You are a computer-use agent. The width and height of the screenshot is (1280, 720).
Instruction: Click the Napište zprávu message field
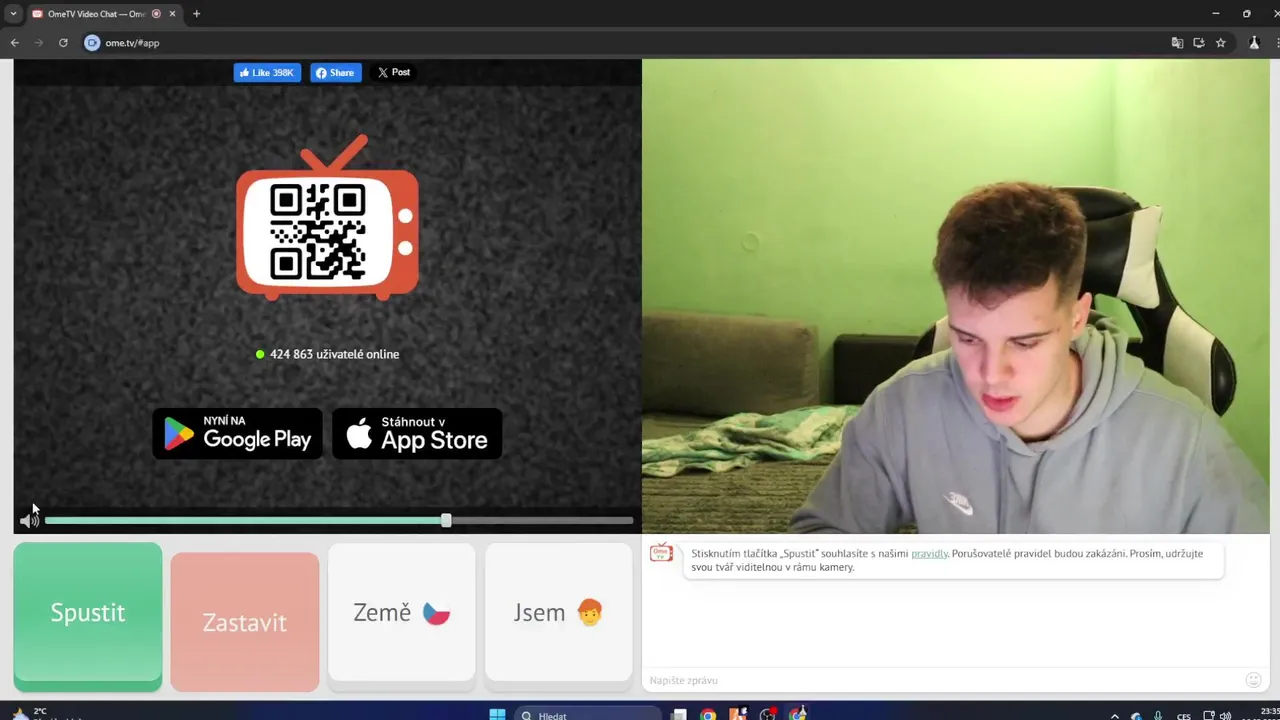pos(940,680)
